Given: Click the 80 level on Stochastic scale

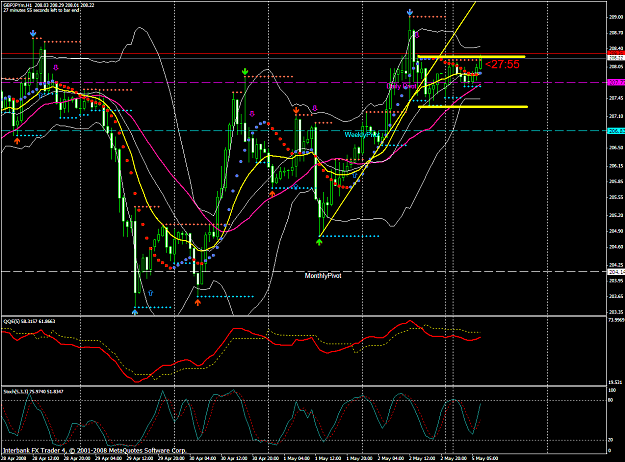Looking at the screenshot, I should (611, 401).
